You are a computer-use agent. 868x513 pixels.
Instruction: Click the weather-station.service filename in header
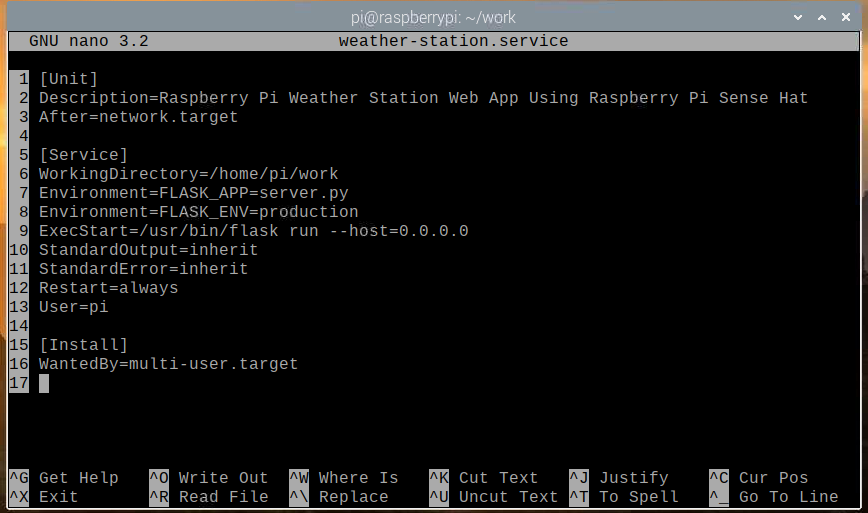coord(453,41)
